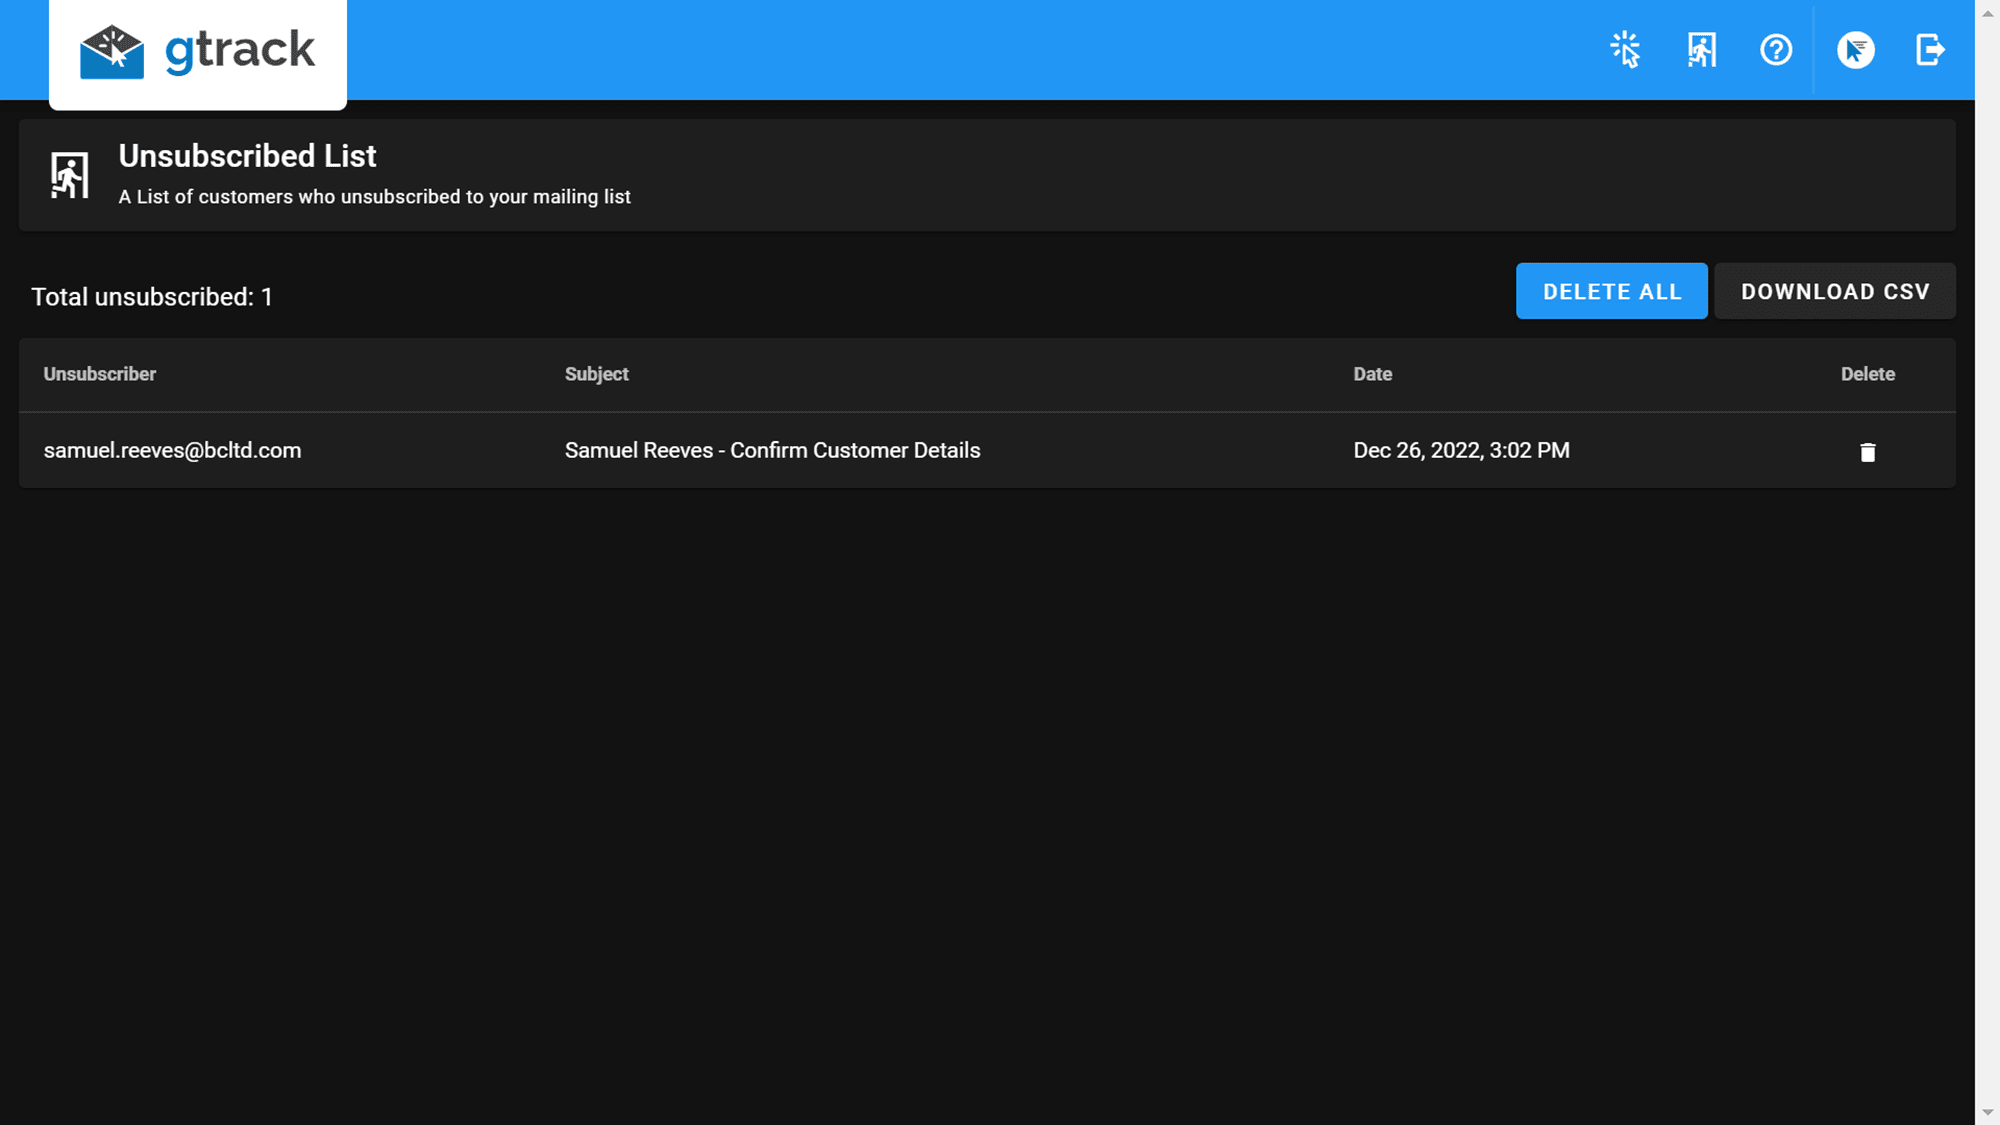Click the gtrack wordmark text

pos(240,50)
